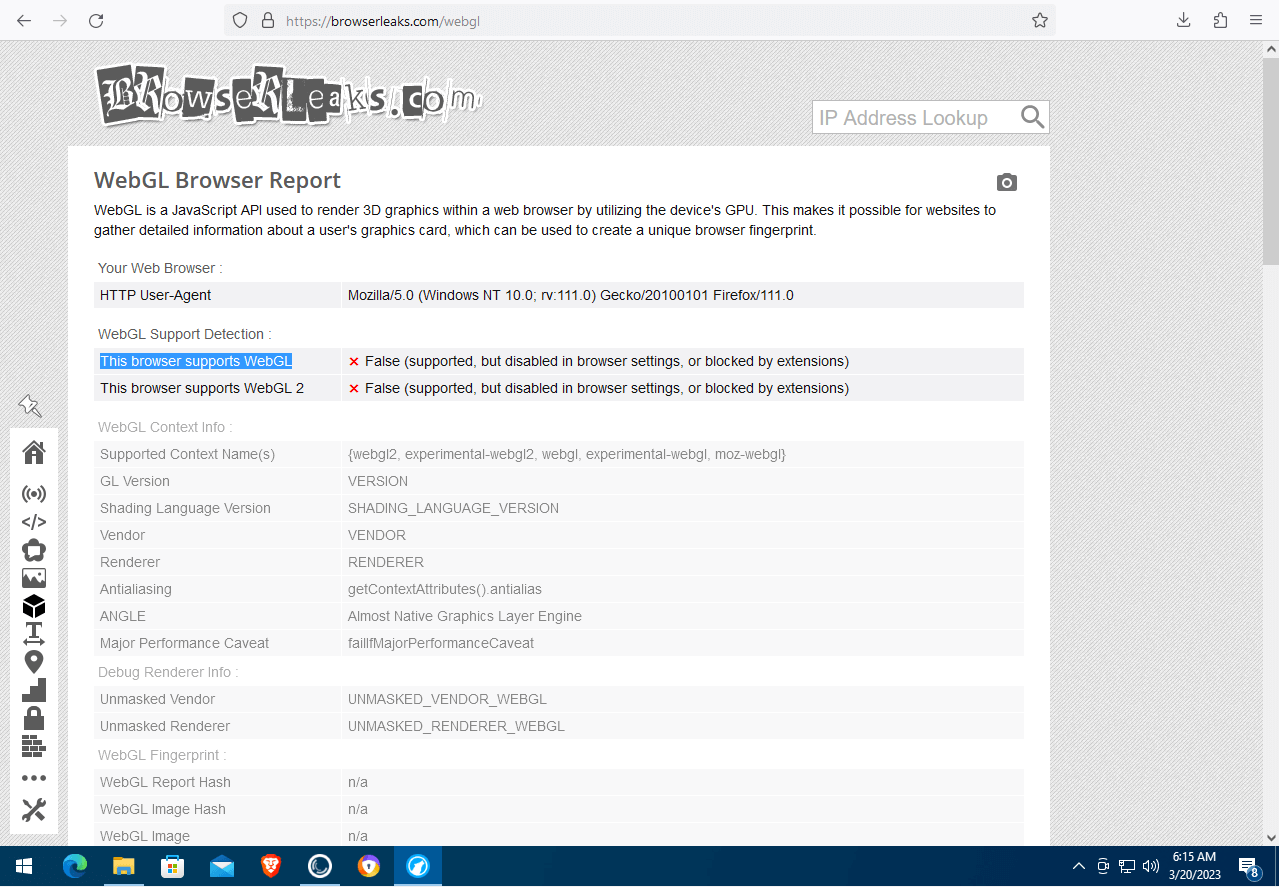Click the magnifier icon in IP lookup box
The height and width of the screenshot is (887, 1279).
click(x=1033, y=117)
